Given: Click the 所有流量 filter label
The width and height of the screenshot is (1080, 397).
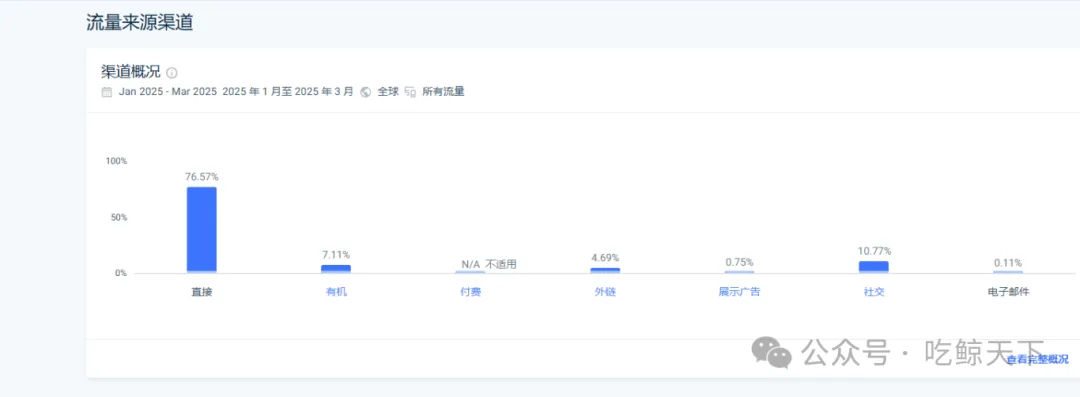Looking at the screenshot, I should [443, 92].
